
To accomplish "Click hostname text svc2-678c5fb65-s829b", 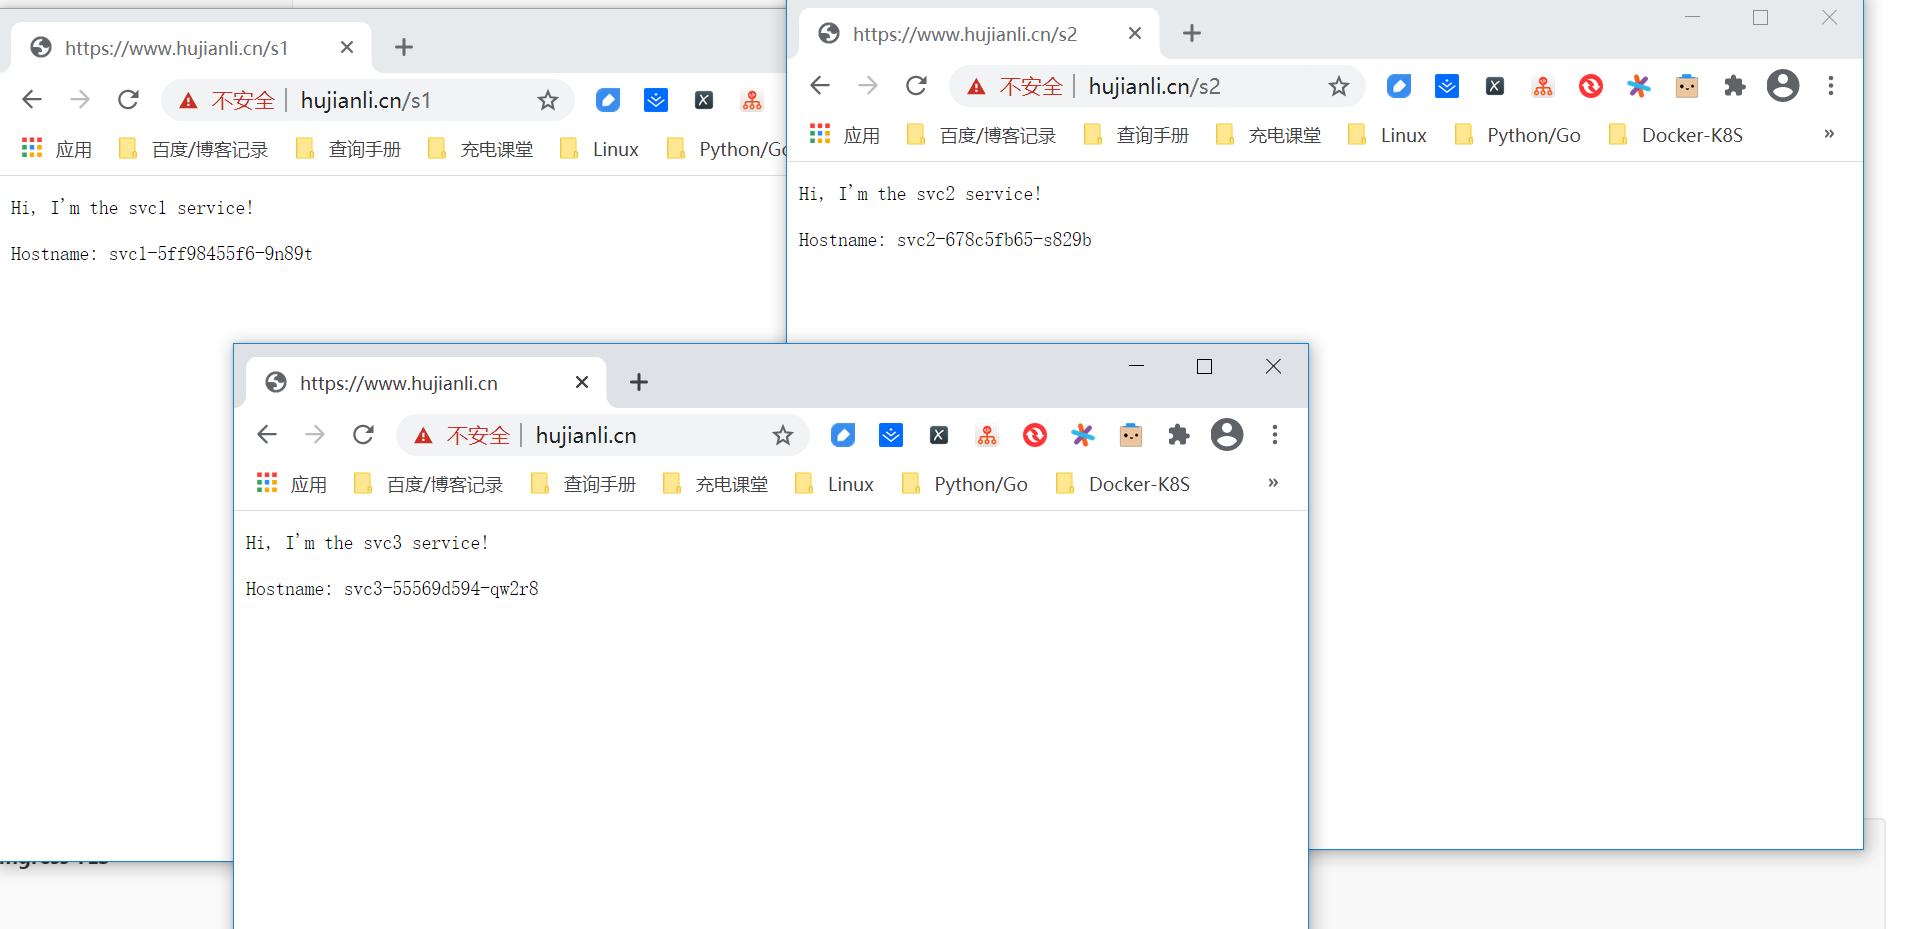I will pyautogui.click(x=994, y=240).
